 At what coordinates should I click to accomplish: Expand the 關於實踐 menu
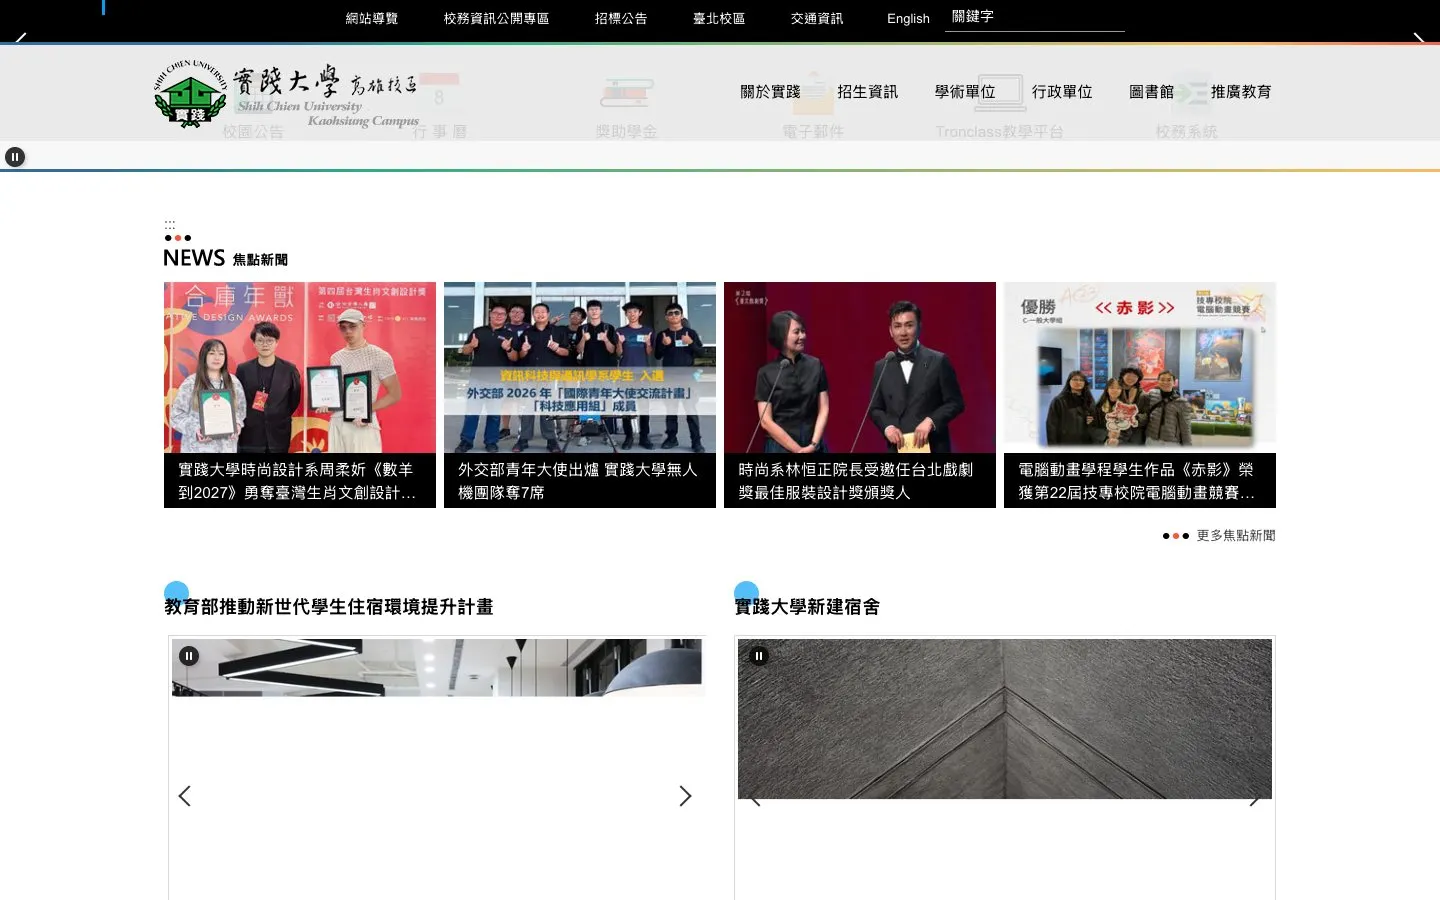[770, 92]
